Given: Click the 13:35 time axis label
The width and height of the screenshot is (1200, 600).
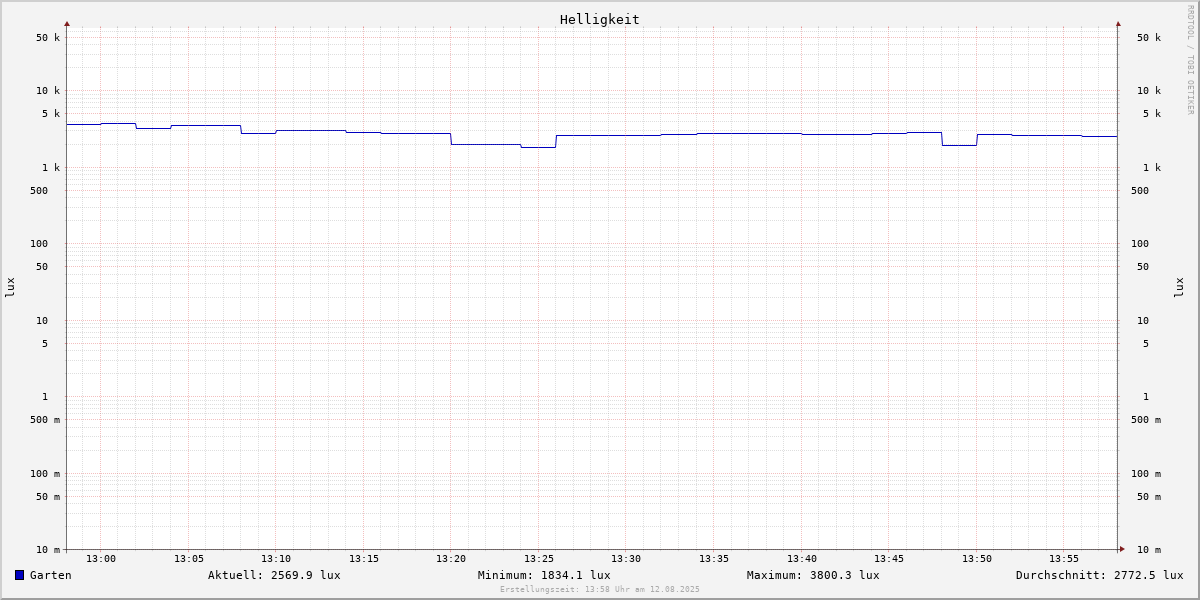Looking at the screenshot, I should [714, 559].
